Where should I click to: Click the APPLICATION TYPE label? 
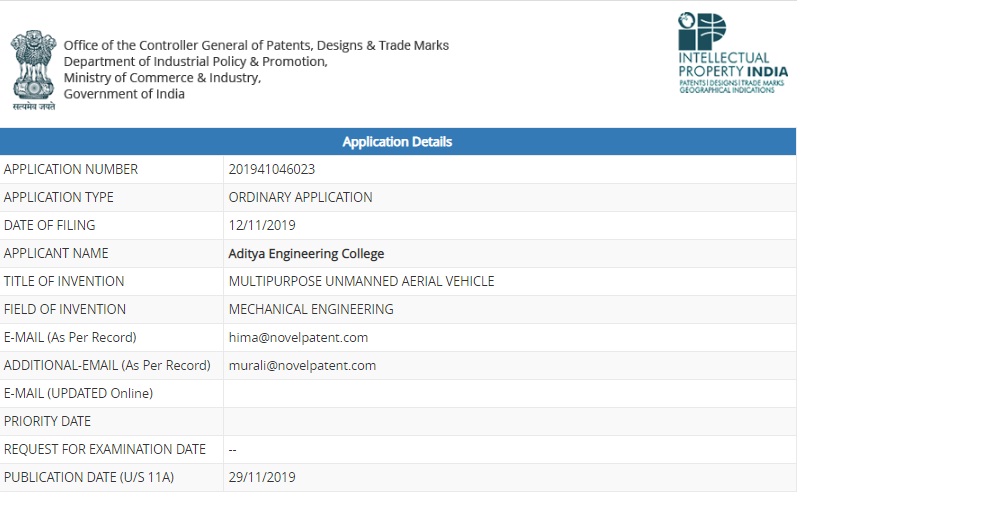[x=59, y=197]
